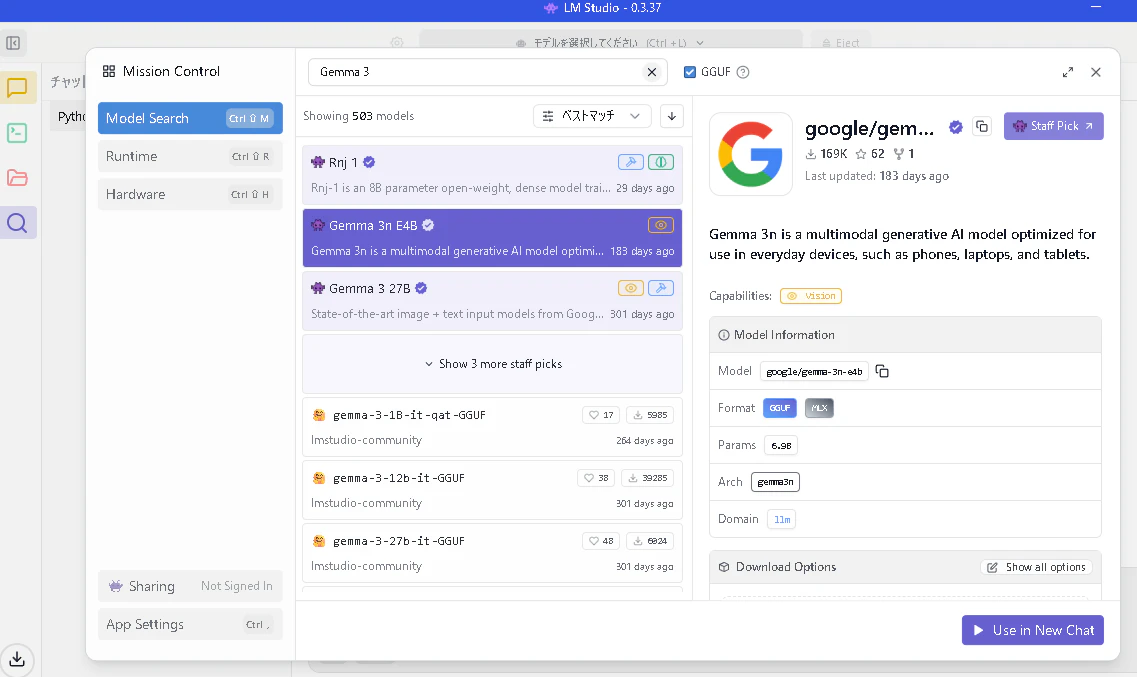Open the GGUF help question mark
Image resolution: width=1137 pixels, height=677 pixels.
pos(743,72)
